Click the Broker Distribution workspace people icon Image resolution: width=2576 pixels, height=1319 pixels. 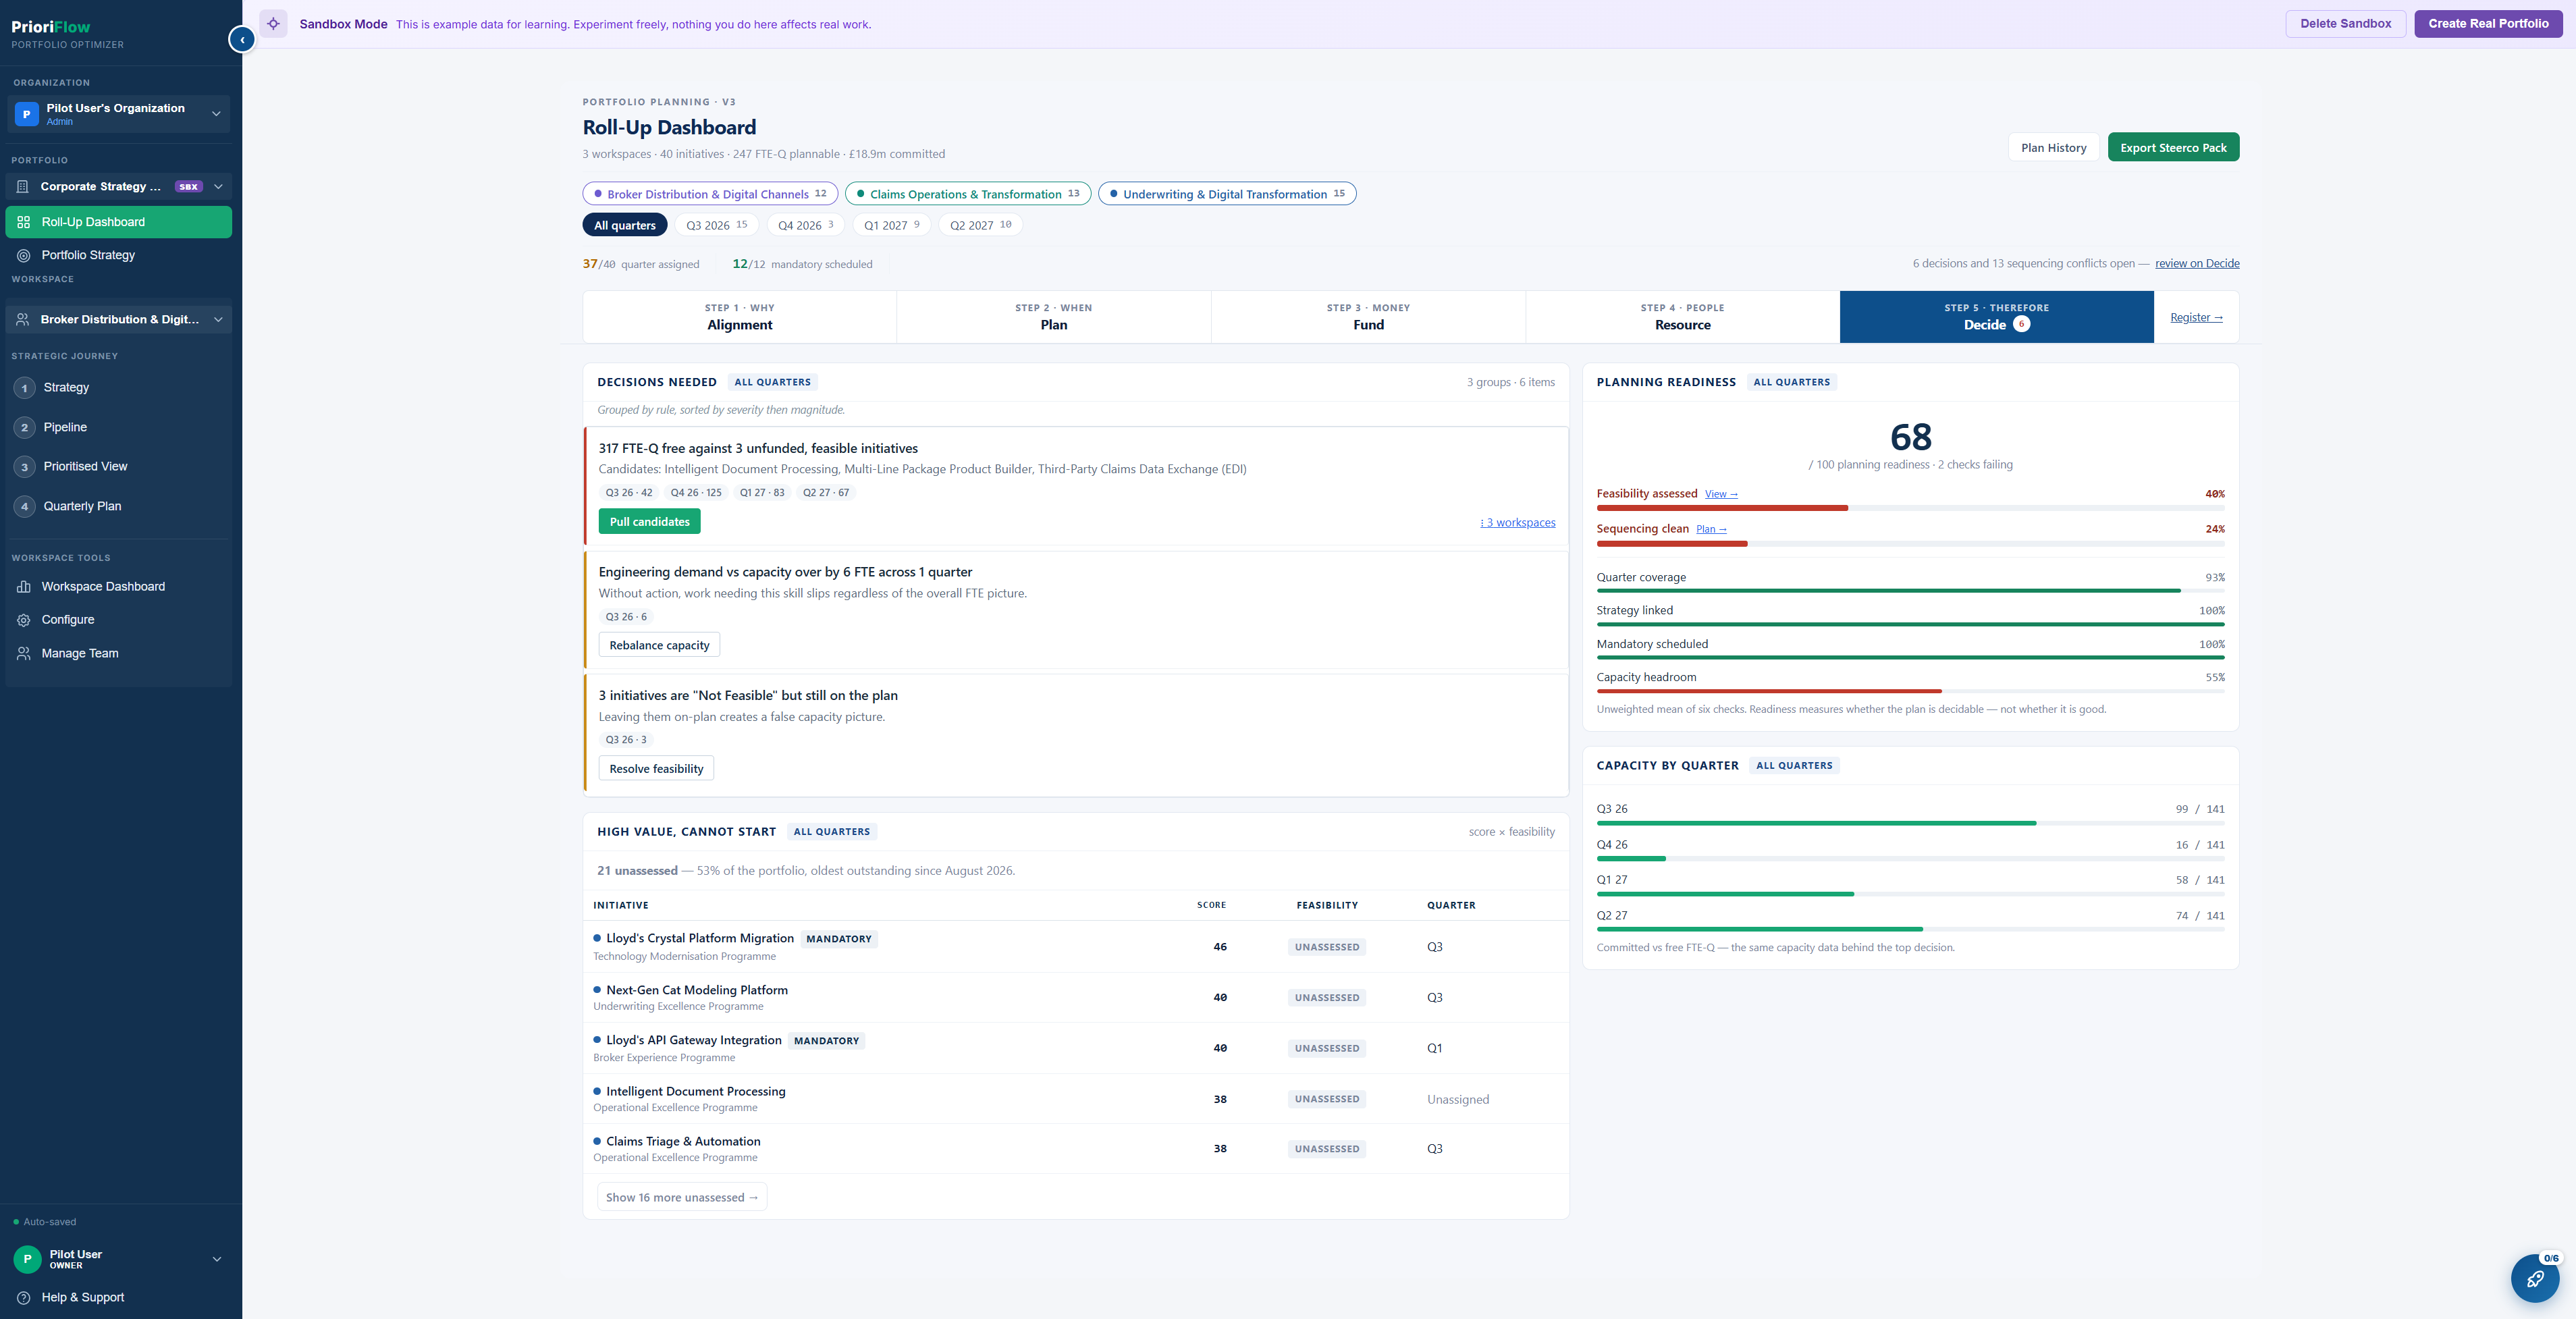coord(23,319)
